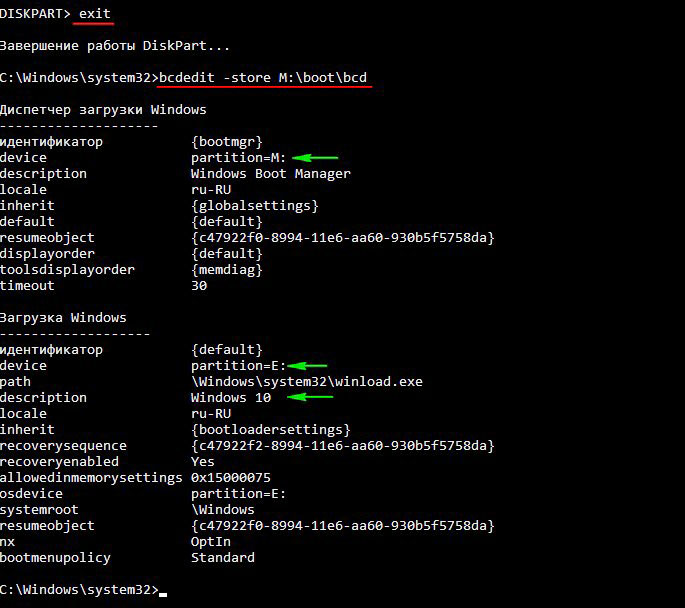This screenshot has width=685, height=608.
Task: Click the Загрузка Windows section heading
Action: [63, 318]
